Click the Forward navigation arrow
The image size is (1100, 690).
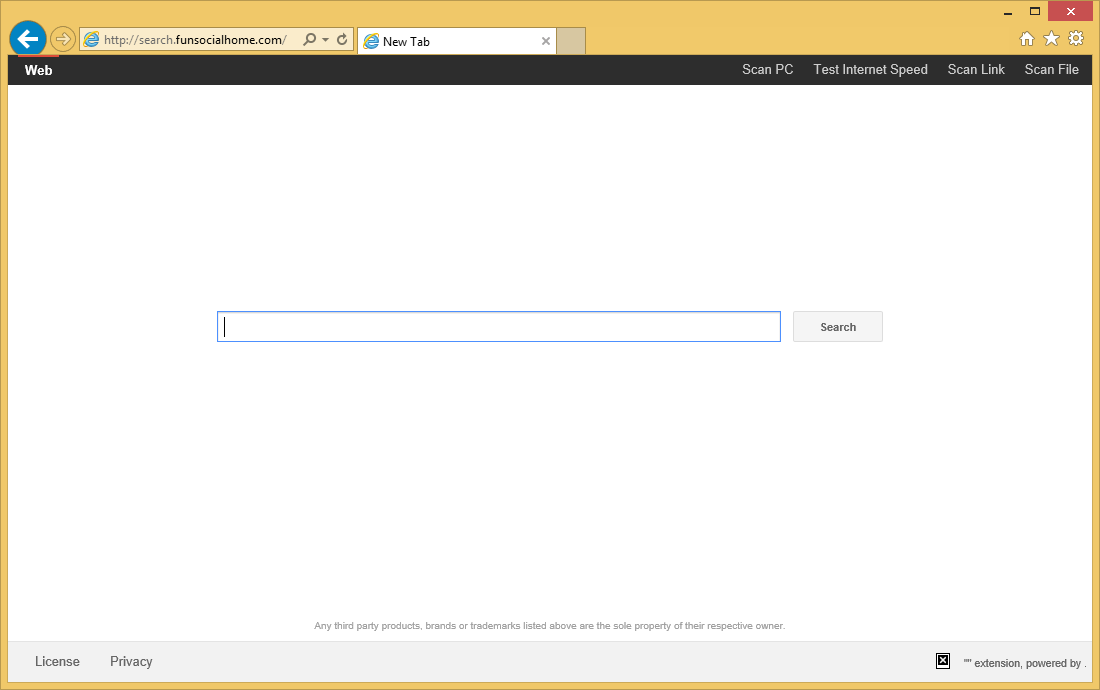(63, 39)
